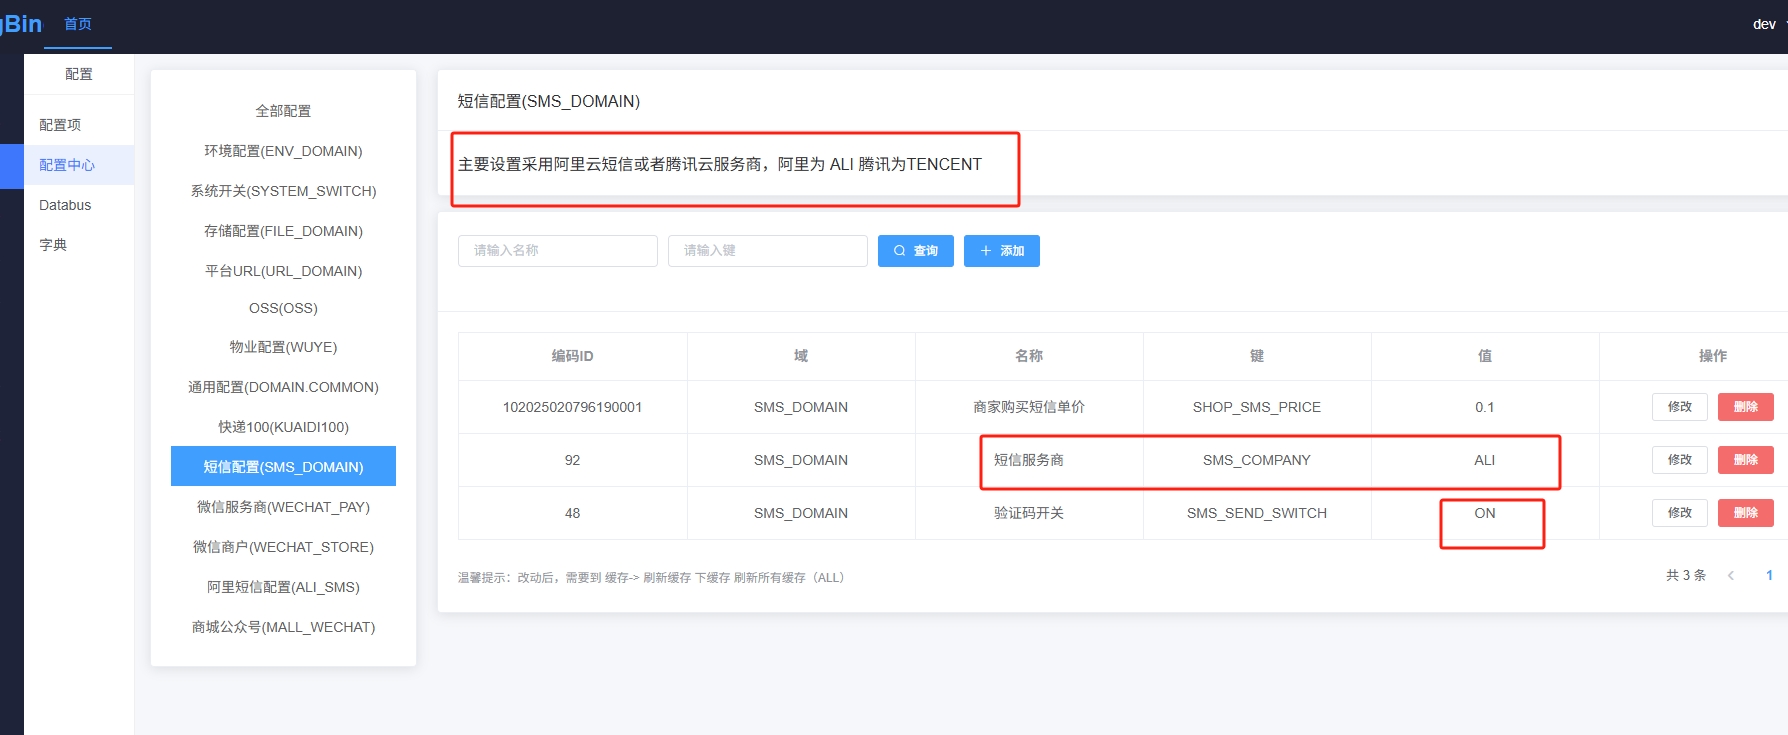This screenshot has width=1788, height=735.
Task: Click the 添加 add button
Action: (x=1002, y=251)
